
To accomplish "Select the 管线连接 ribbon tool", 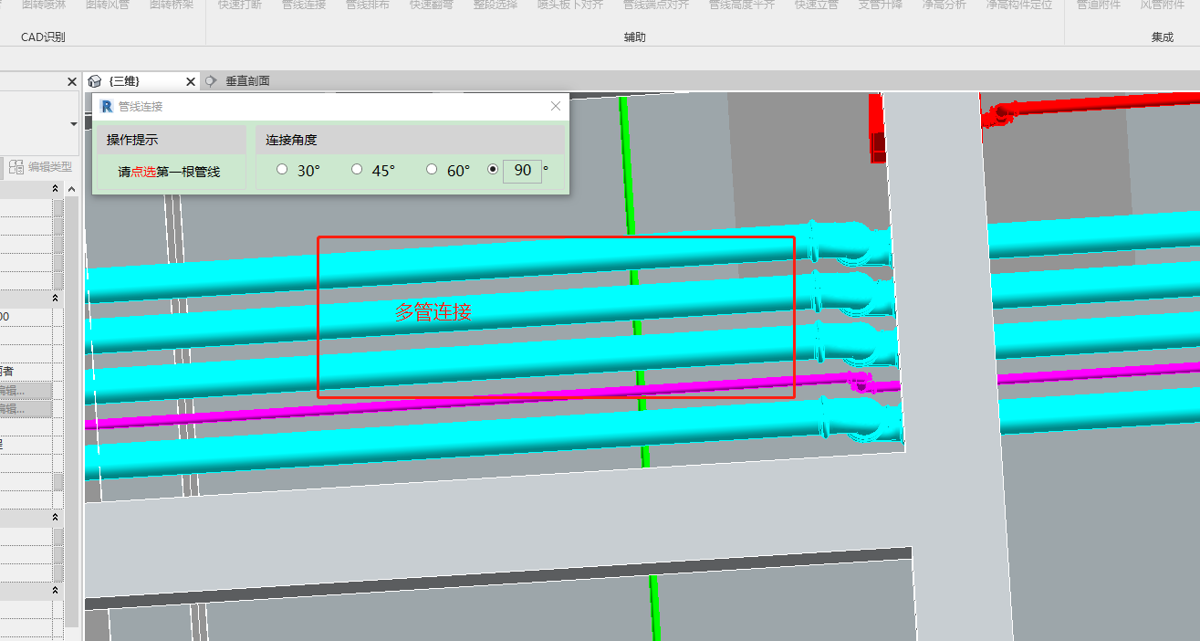I will (x=304, y=5).
